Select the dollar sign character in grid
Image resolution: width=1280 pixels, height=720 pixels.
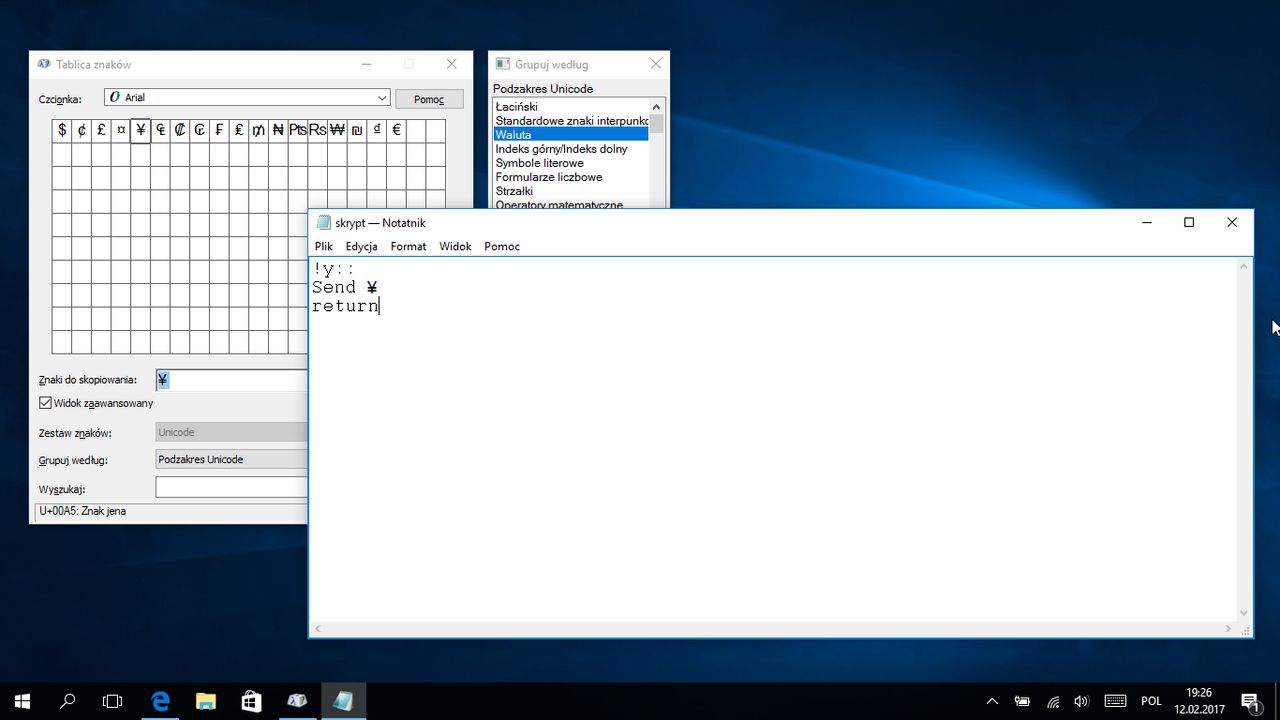(x=62, y=130)
